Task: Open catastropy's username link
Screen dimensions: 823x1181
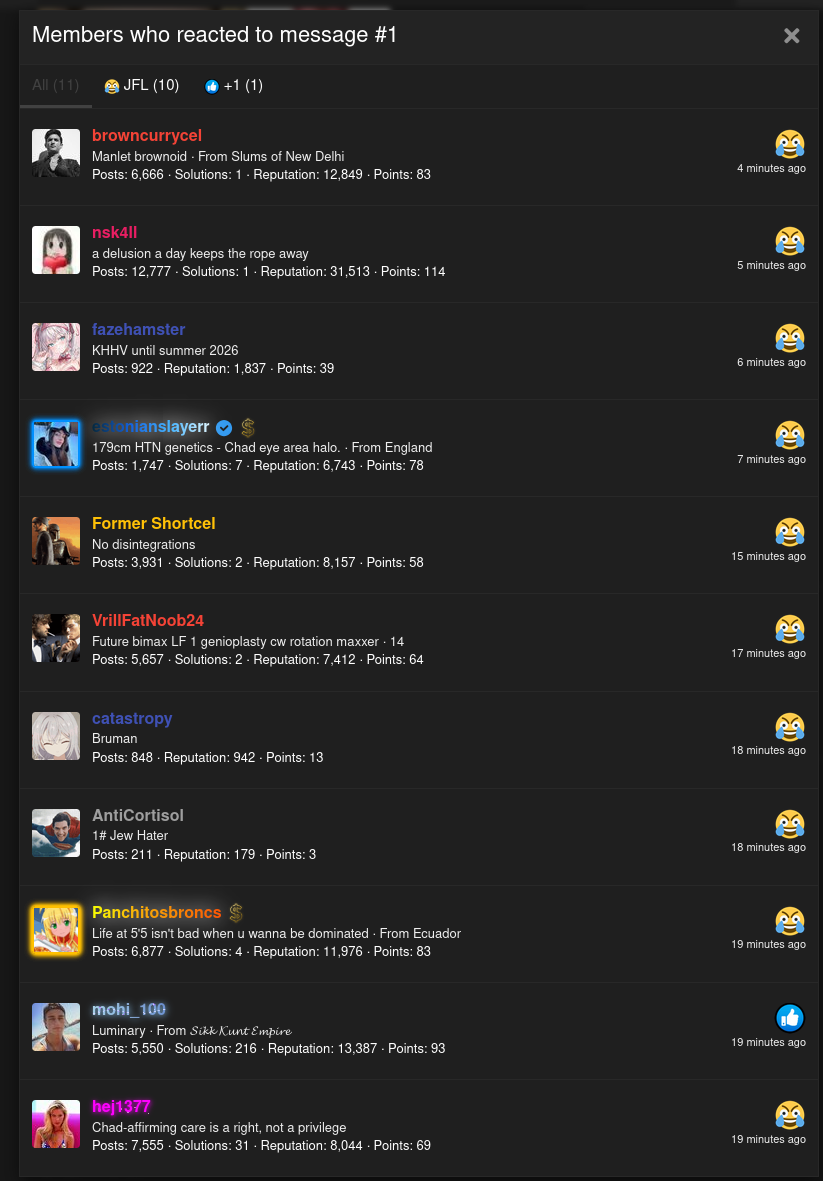Action: (x=132, y=719)
